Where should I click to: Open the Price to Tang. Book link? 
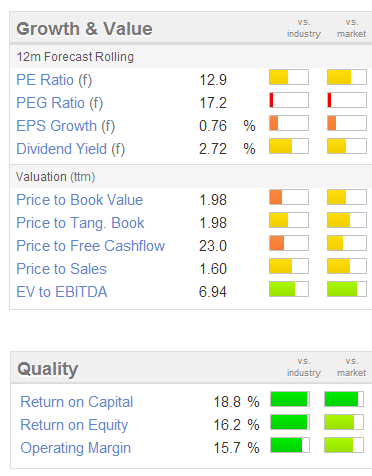pos(80,223)
